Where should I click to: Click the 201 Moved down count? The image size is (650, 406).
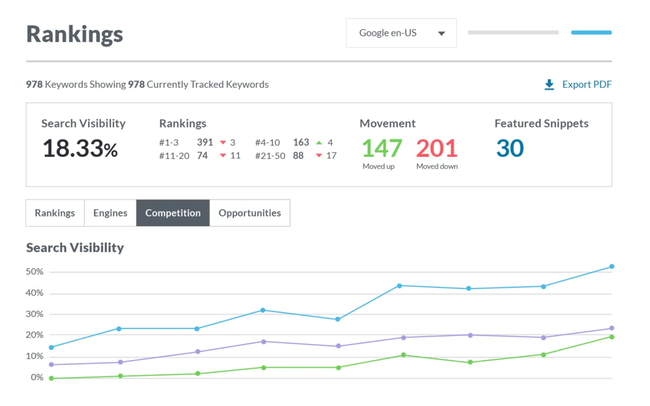click(x=436, y=148)
